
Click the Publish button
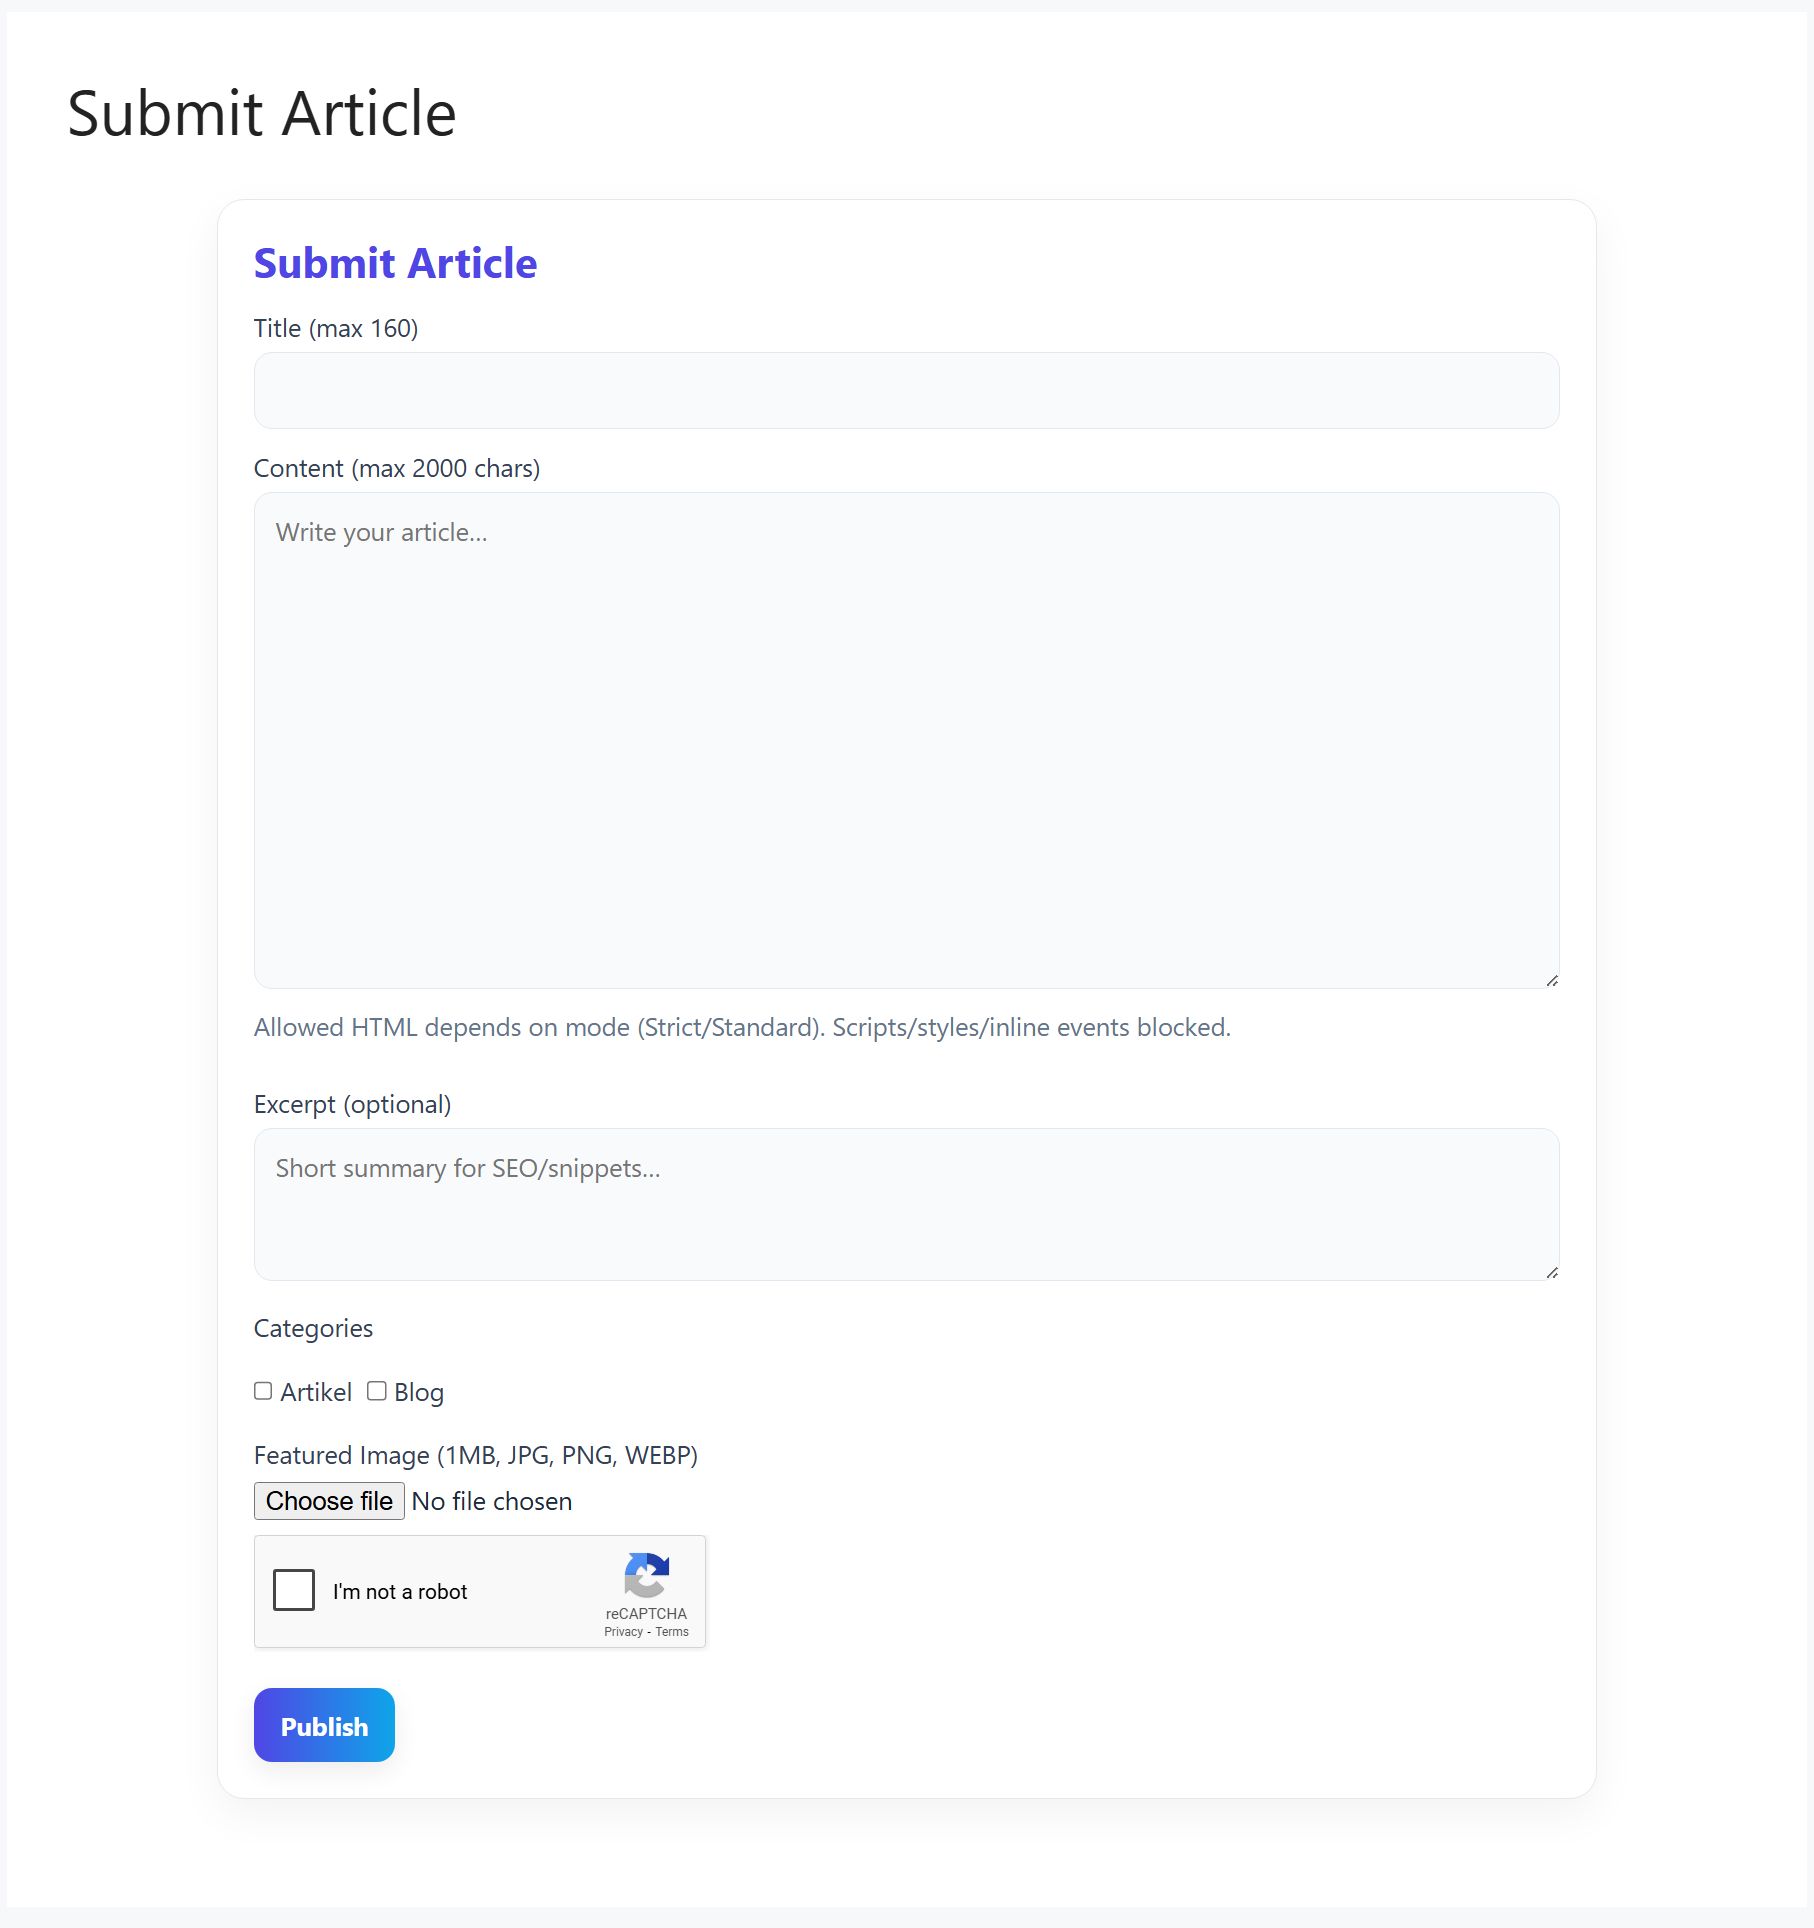(324, 1725)
